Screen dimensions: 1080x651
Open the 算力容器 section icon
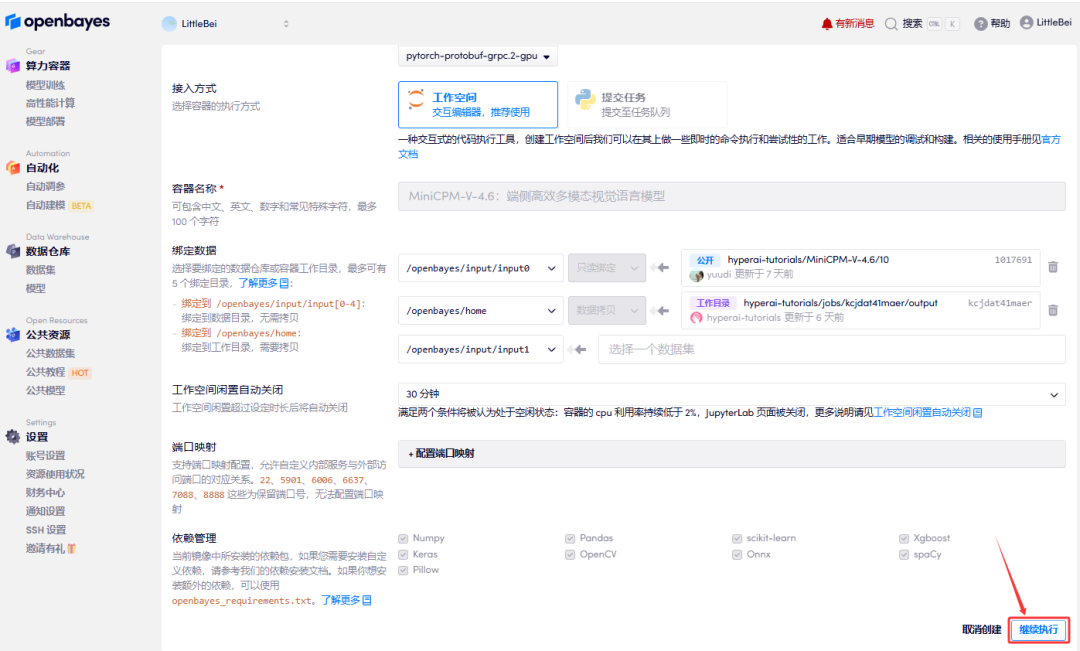pyautogui.click(x=12, y=66)
